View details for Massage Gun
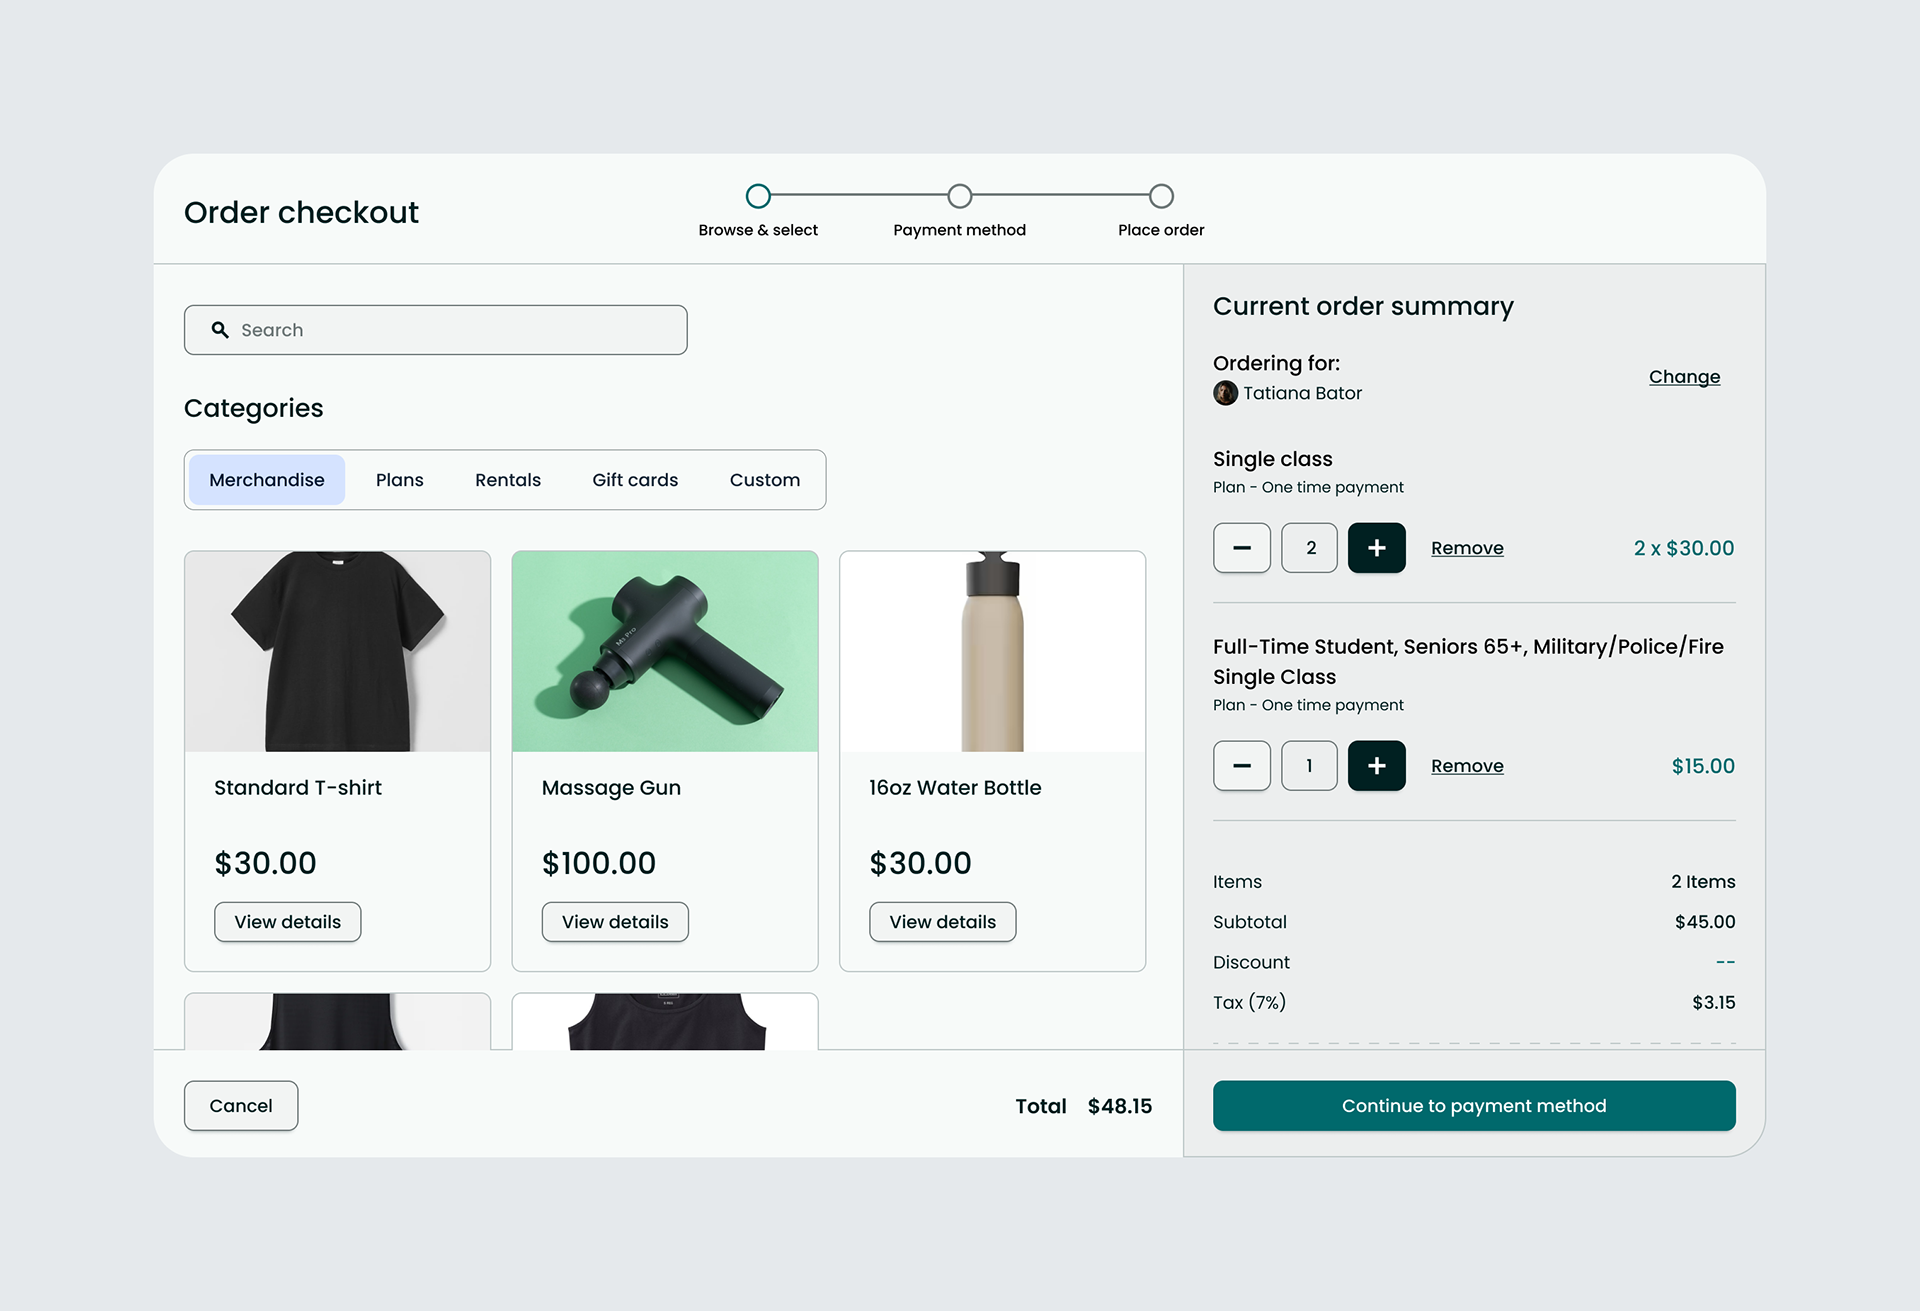 pyautogui.click(x=615, y=922)
